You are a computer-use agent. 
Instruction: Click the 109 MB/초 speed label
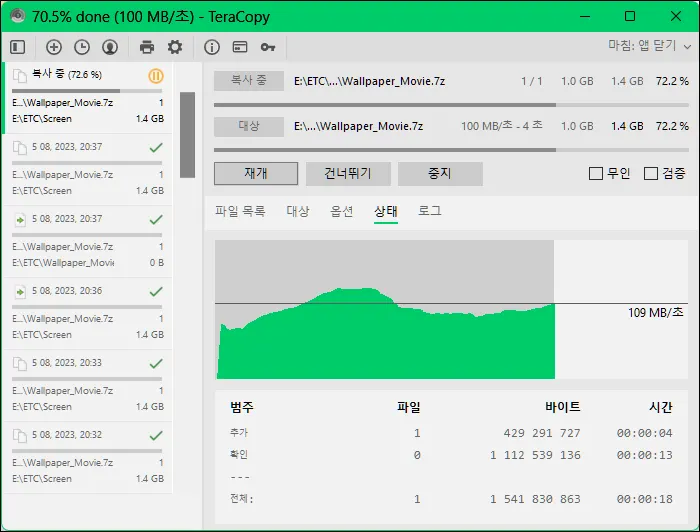click(655, 312)
